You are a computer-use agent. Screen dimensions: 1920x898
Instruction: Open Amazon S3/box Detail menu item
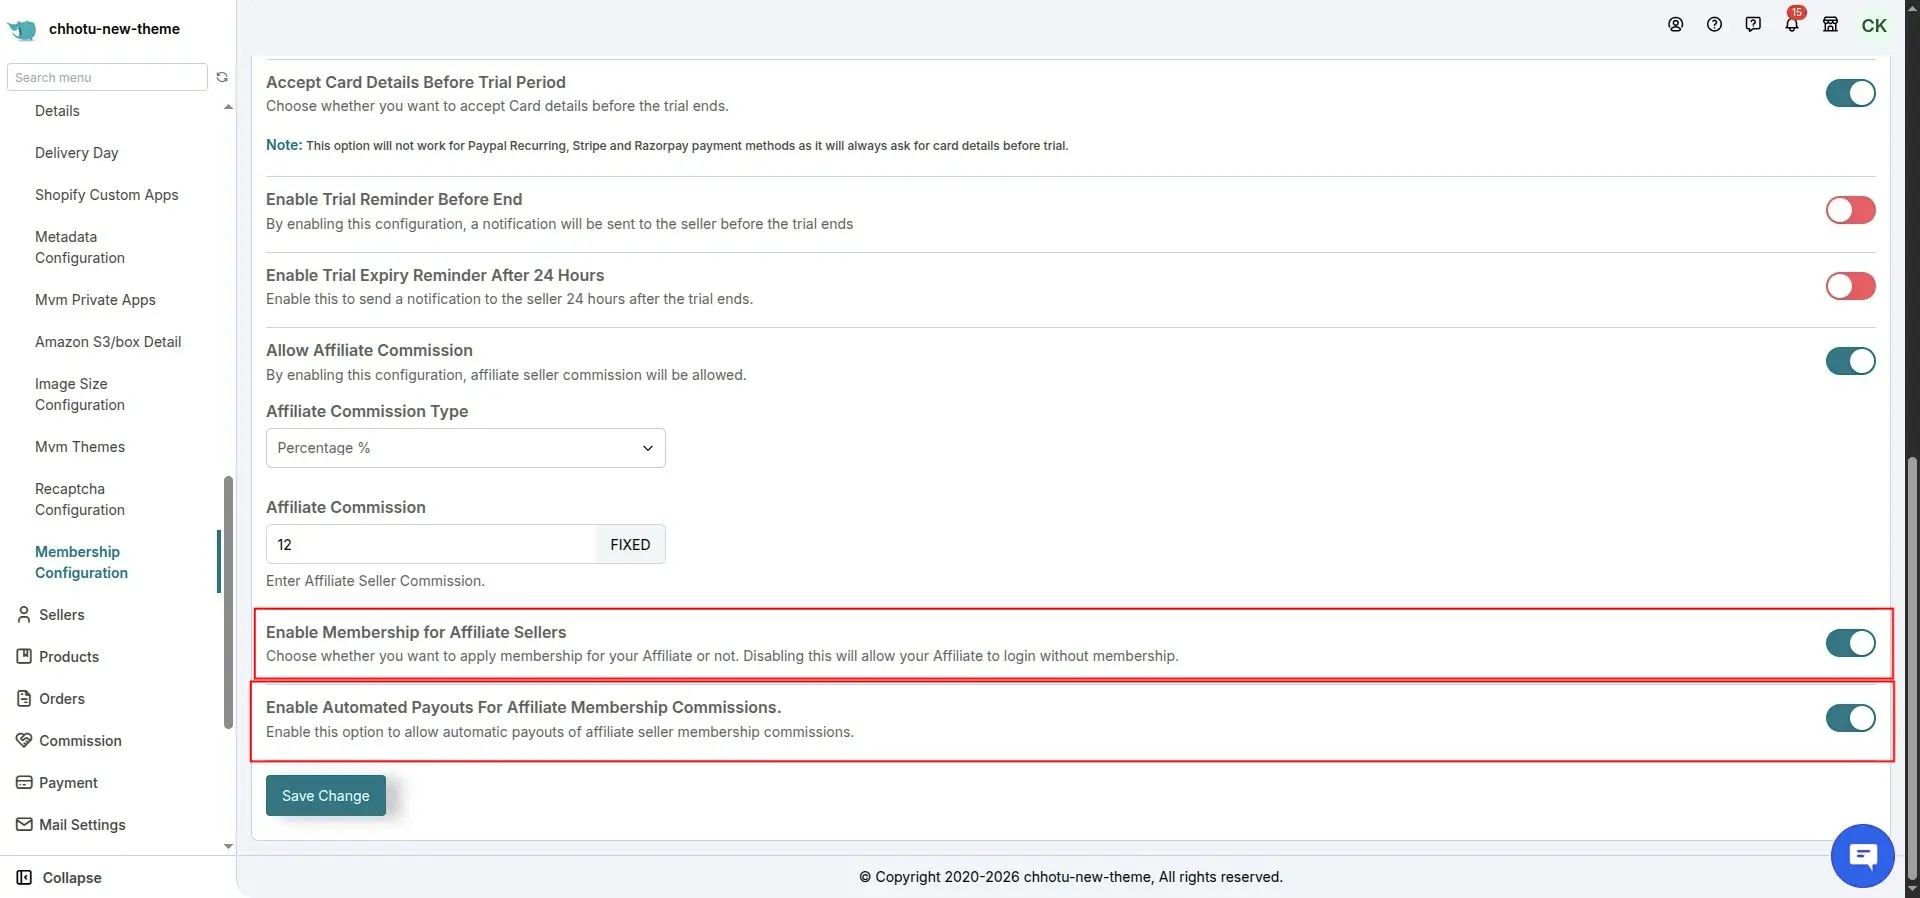pyautogui.click(x=108, y=342)
